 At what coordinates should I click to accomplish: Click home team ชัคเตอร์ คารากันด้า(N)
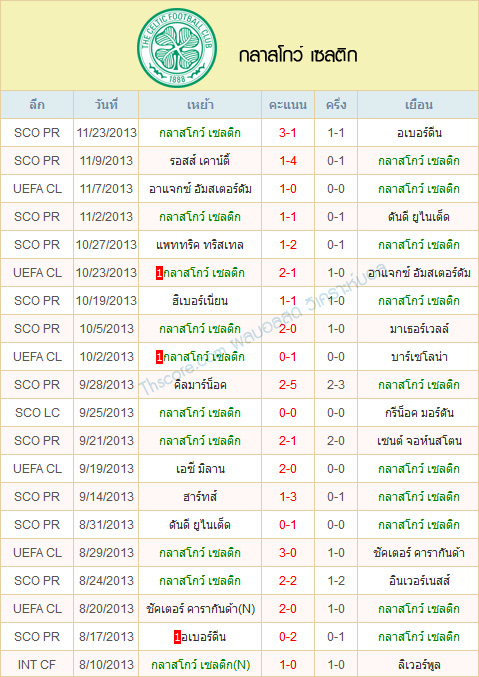tap(200, 609)
